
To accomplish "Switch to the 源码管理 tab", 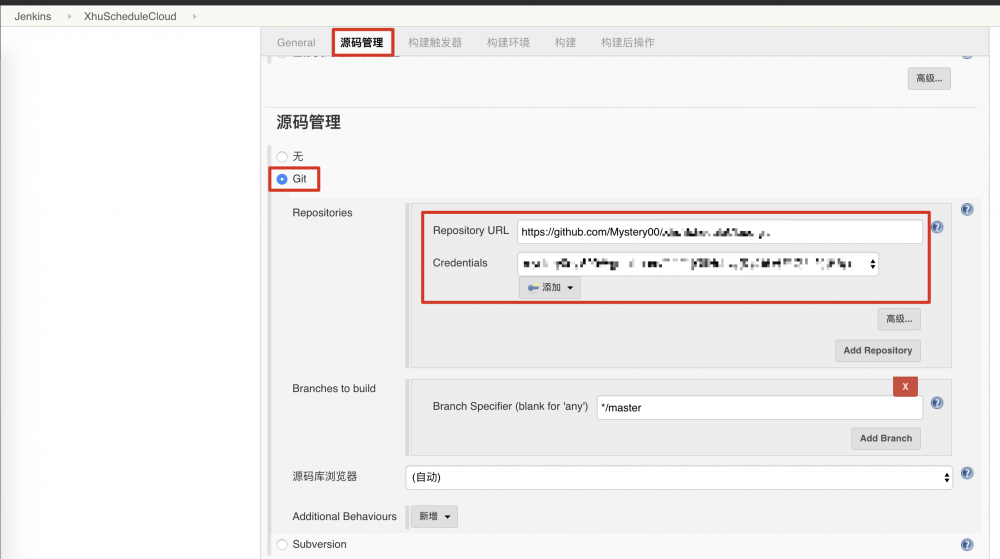I will pos(362,43).
